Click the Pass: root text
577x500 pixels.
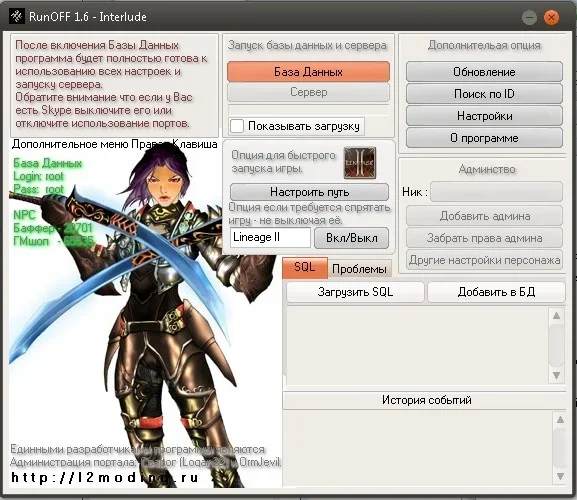tap(39, 189)
